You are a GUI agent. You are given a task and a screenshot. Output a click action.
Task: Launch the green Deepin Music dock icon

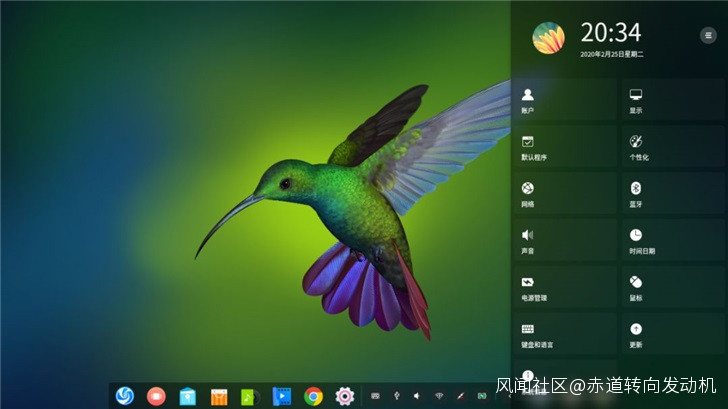(250, 397)
